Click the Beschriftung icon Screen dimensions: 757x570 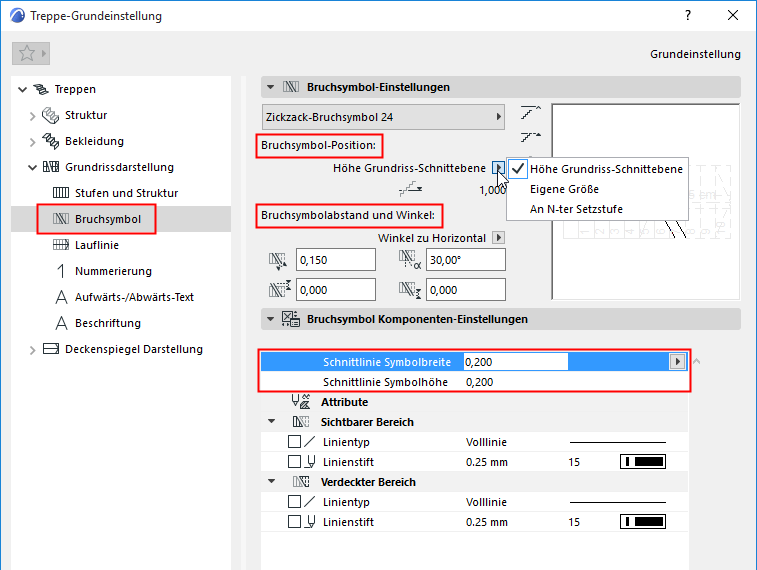click(61, 323)
